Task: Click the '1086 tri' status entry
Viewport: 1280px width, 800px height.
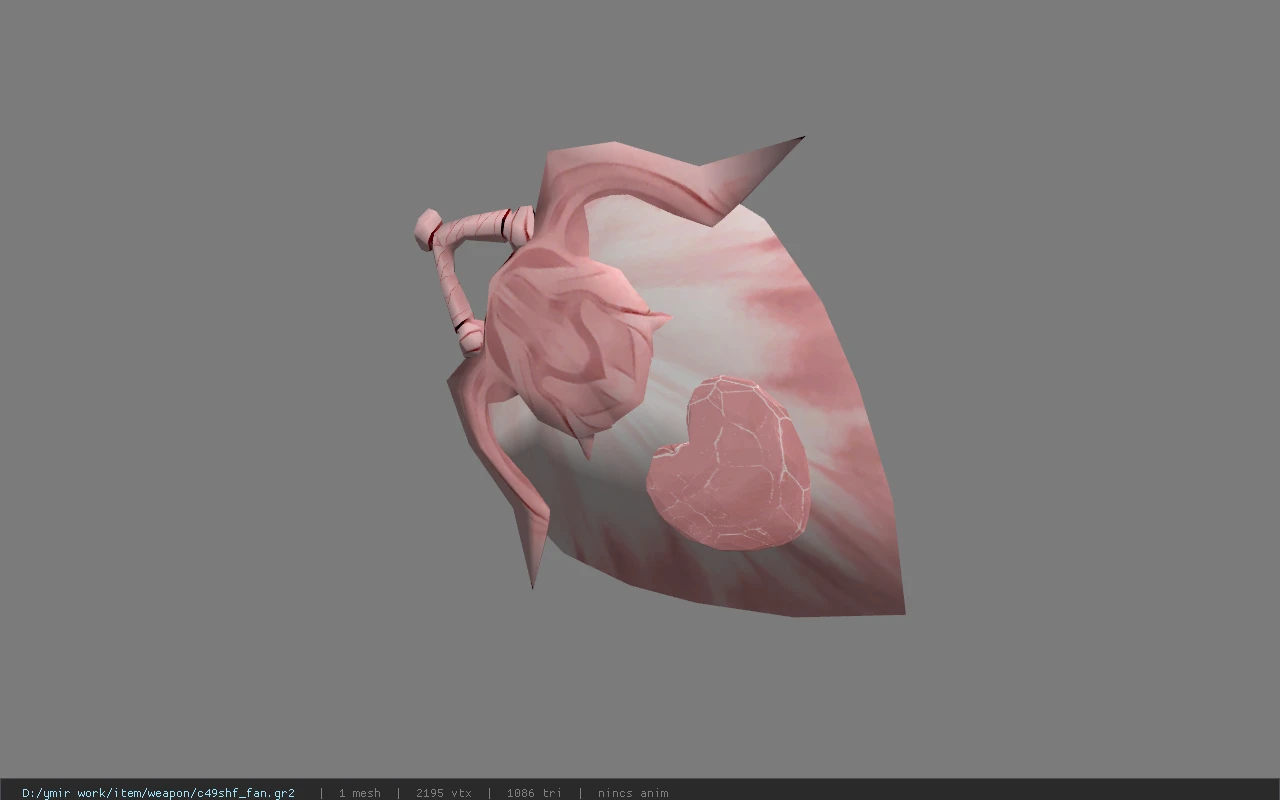Action: coord(534,792)
